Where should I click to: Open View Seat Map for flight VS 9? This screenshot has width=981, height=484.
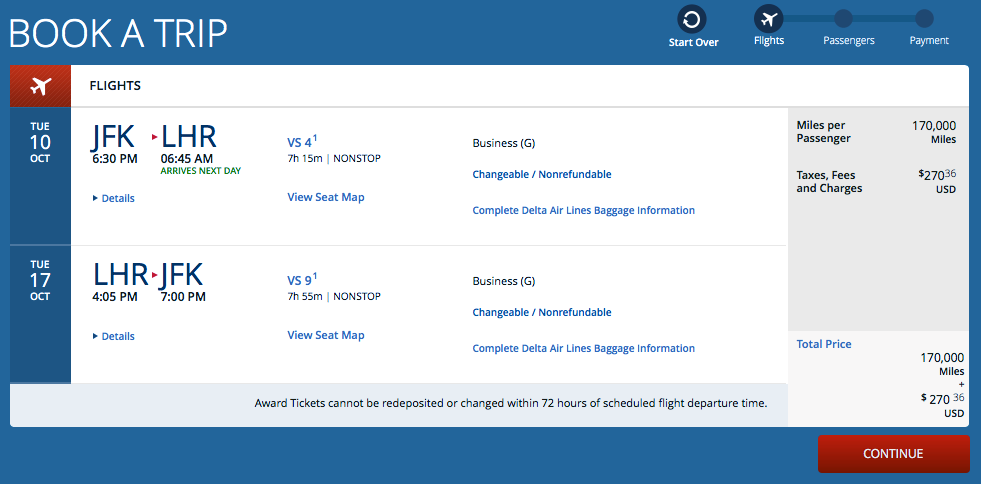pyautogui.click(x=326, y=335)
